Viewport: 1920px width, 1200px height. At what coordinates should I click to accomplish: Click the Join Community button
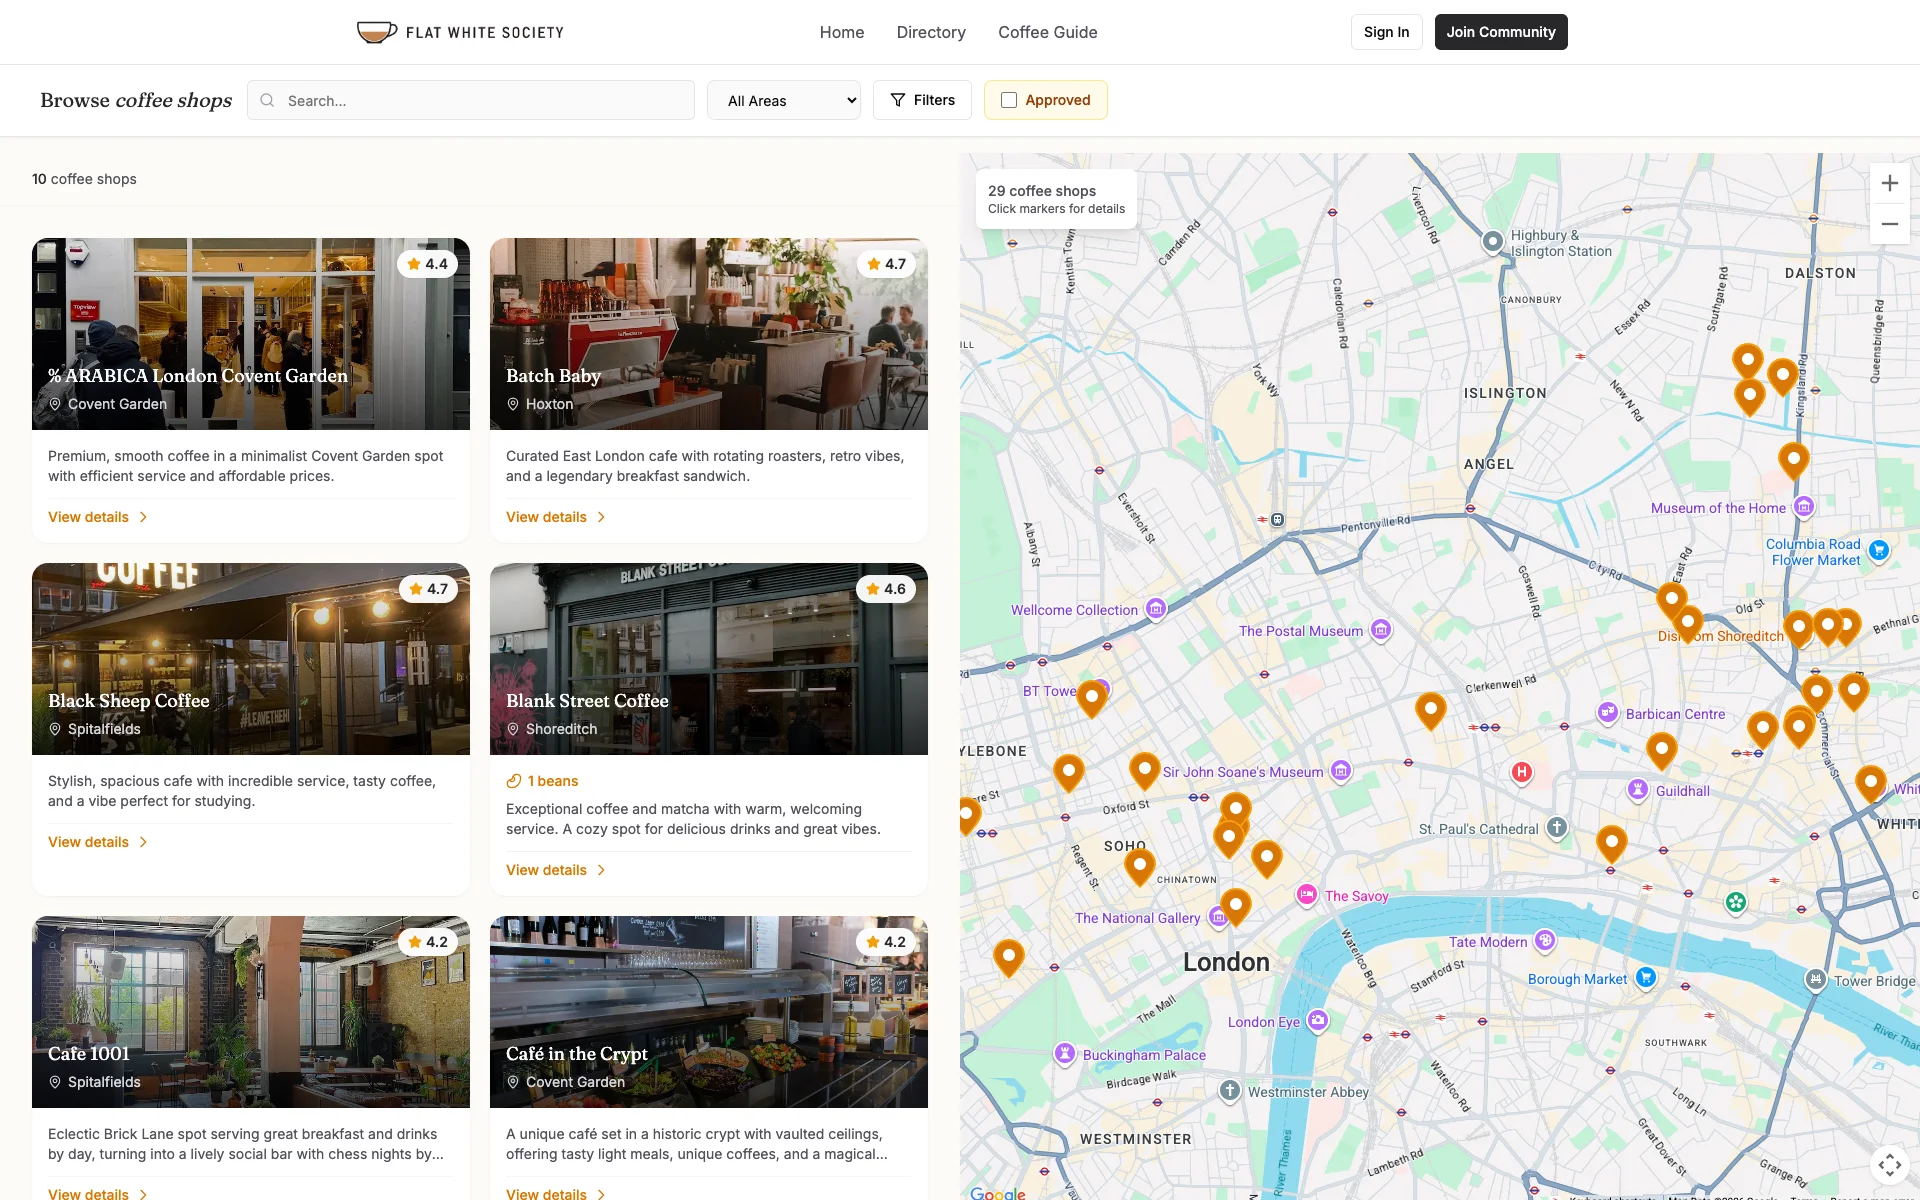(1500, 32)
